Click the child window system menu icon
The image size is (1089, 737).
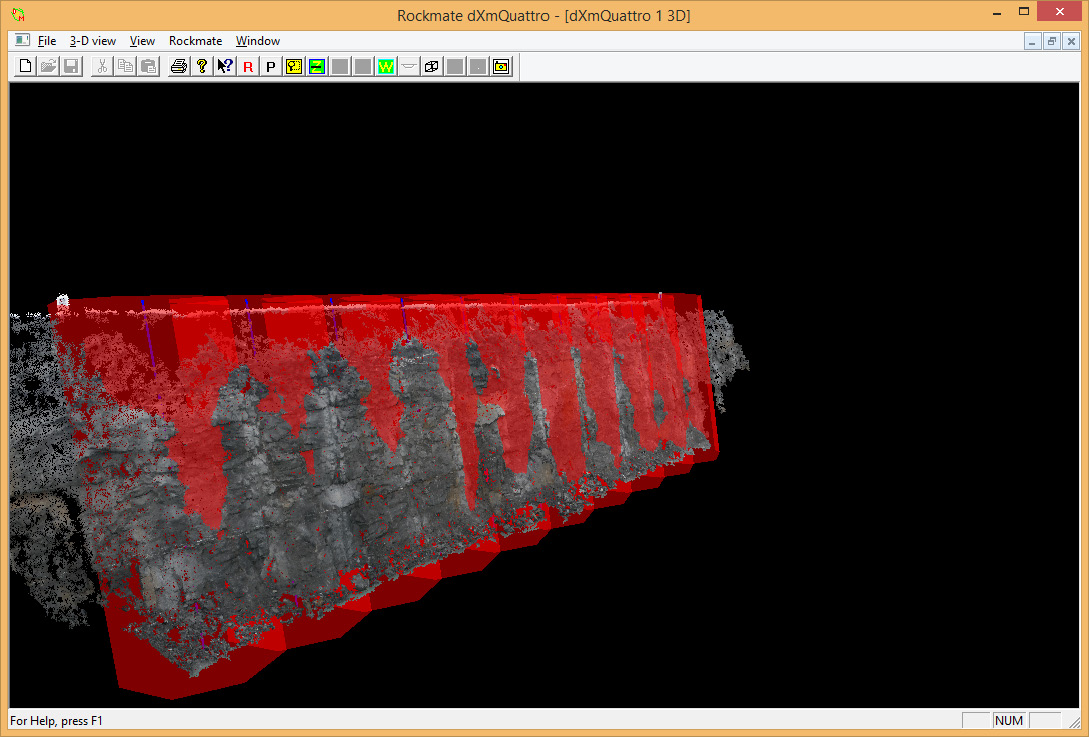pos(21,40)
